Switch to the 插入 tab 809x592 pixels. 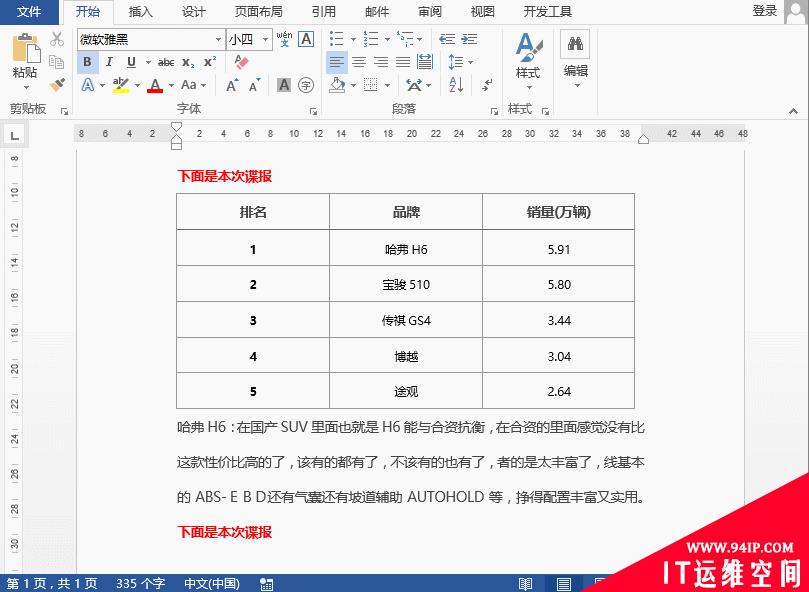click(x=140, y=11)
